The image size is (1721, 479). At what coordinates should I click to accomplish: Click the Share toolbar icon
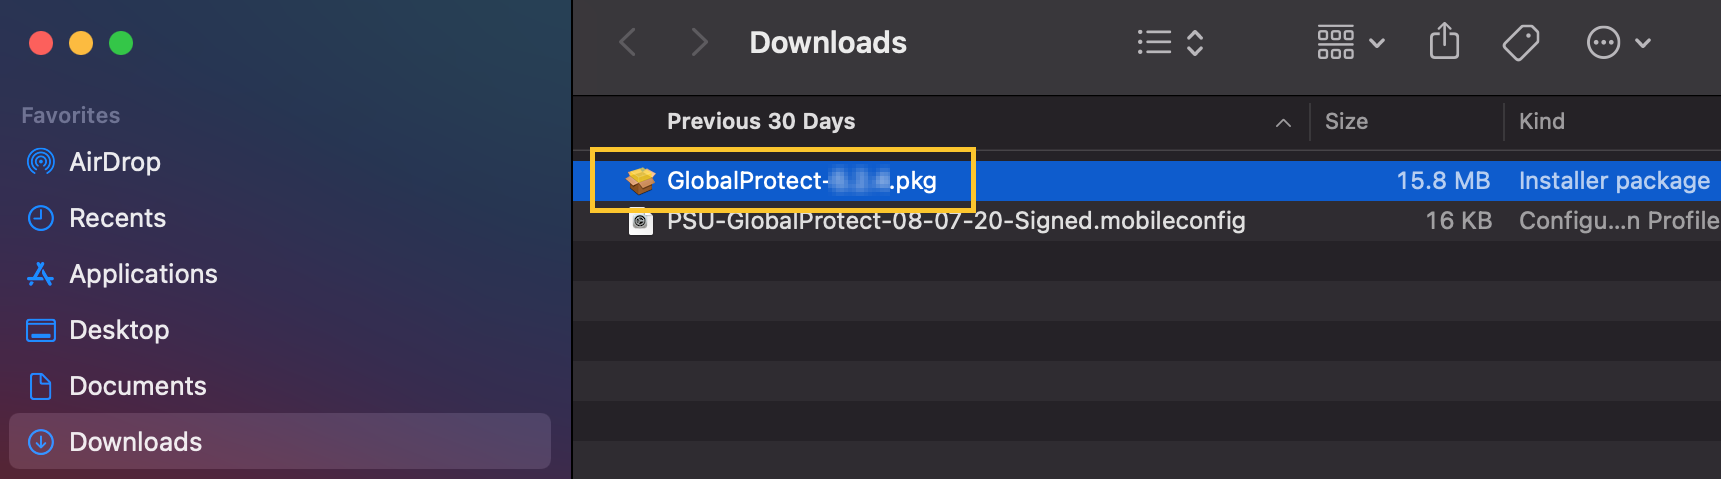[x=1444, y=42]
